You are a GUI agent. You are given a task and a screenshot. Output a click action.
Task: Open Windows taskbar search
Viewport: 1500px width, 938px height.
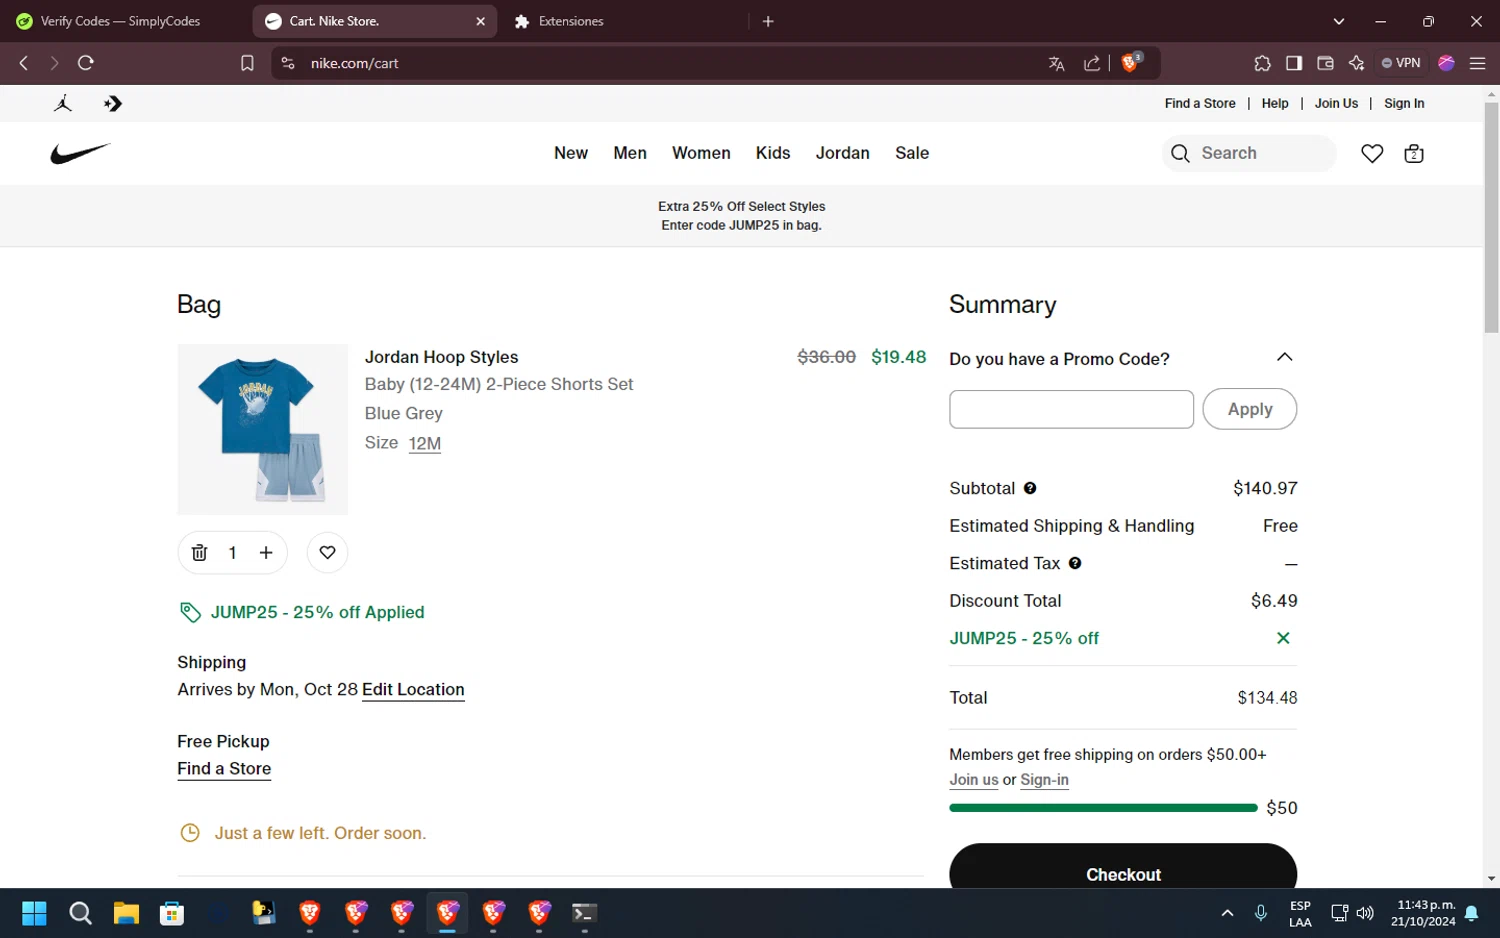(x=80, y=913)
